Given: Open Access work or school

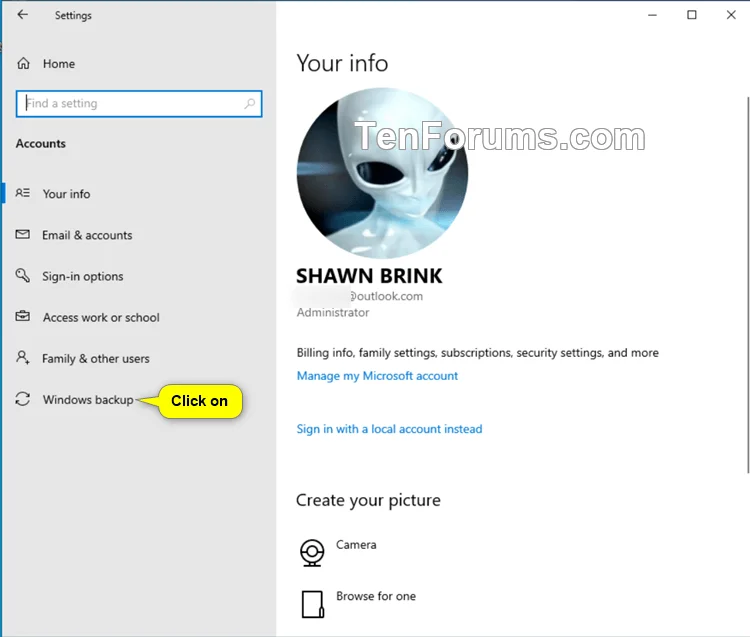Looking at the screenshot, I should (x=101, y=318).
